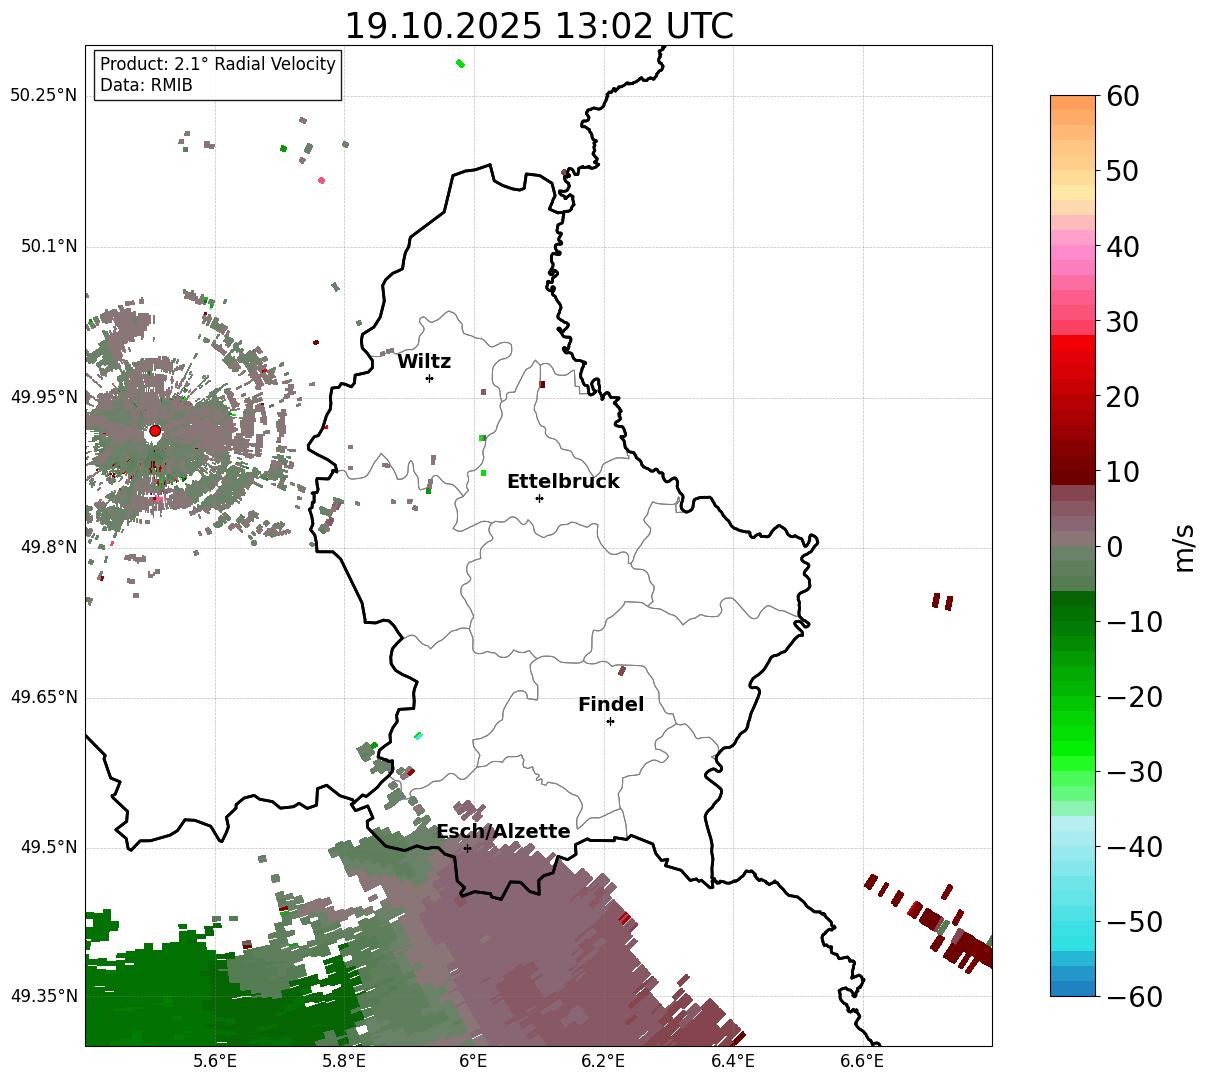Click the colorbar tick label −10
This screenshot has width=1207, height=1081.
pos(1135,622)
